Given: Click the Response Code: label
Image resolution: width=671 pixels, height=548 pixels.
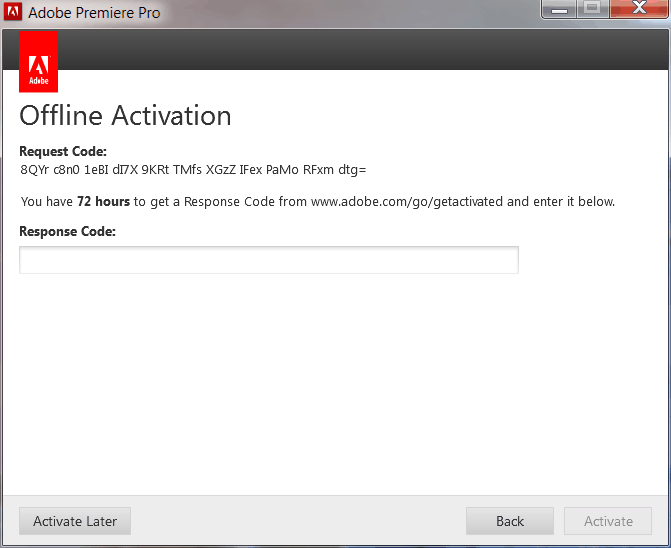Looking at the screenshot, I should pyautogui.click(x=68, y=231).
